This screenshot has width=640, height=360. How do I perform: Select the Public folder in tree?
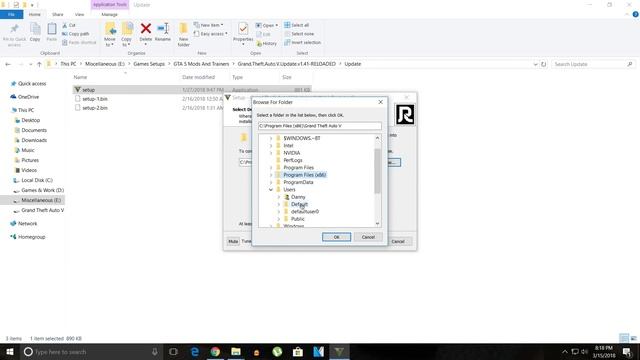298,219
